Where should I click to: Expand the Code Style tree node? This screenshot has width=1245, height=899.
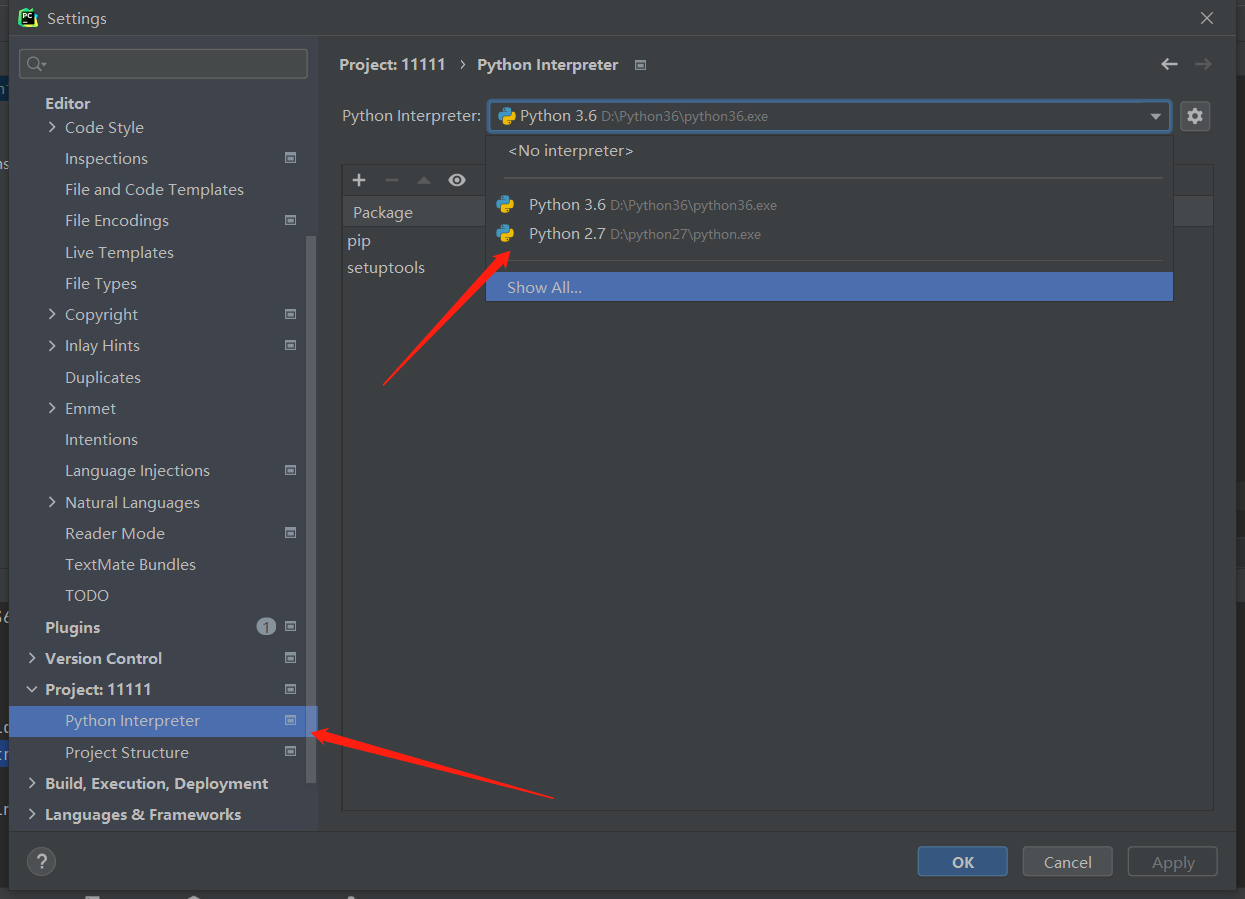[52, 127]
